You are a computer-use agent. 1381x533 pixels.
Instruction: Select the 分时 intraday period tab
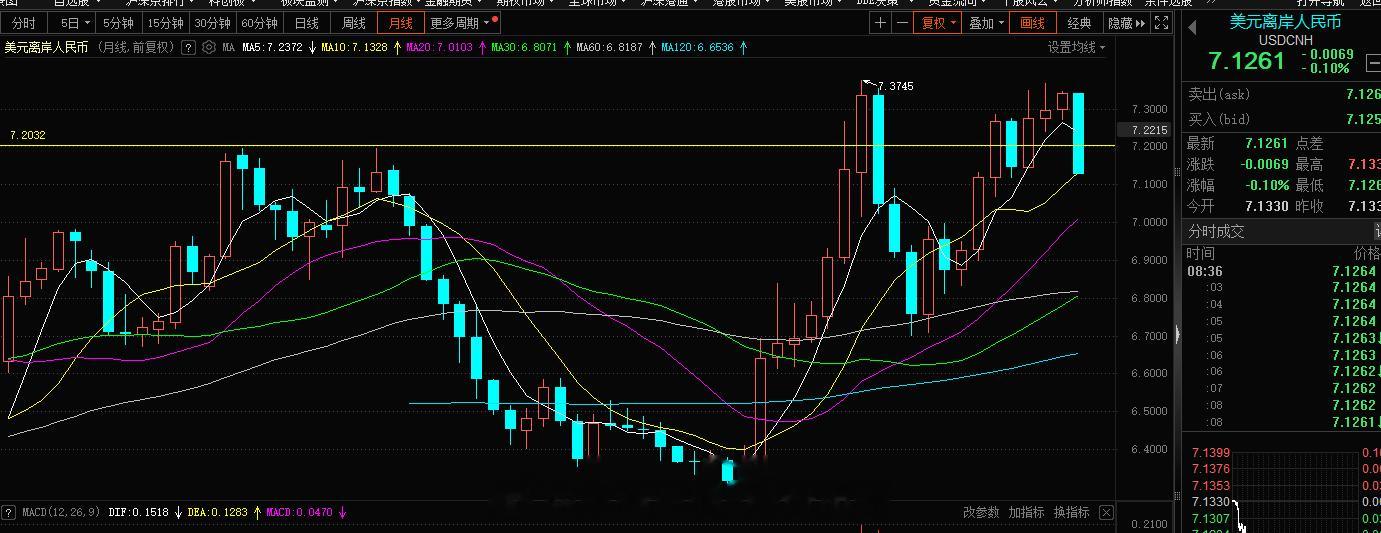pos(23,23)
